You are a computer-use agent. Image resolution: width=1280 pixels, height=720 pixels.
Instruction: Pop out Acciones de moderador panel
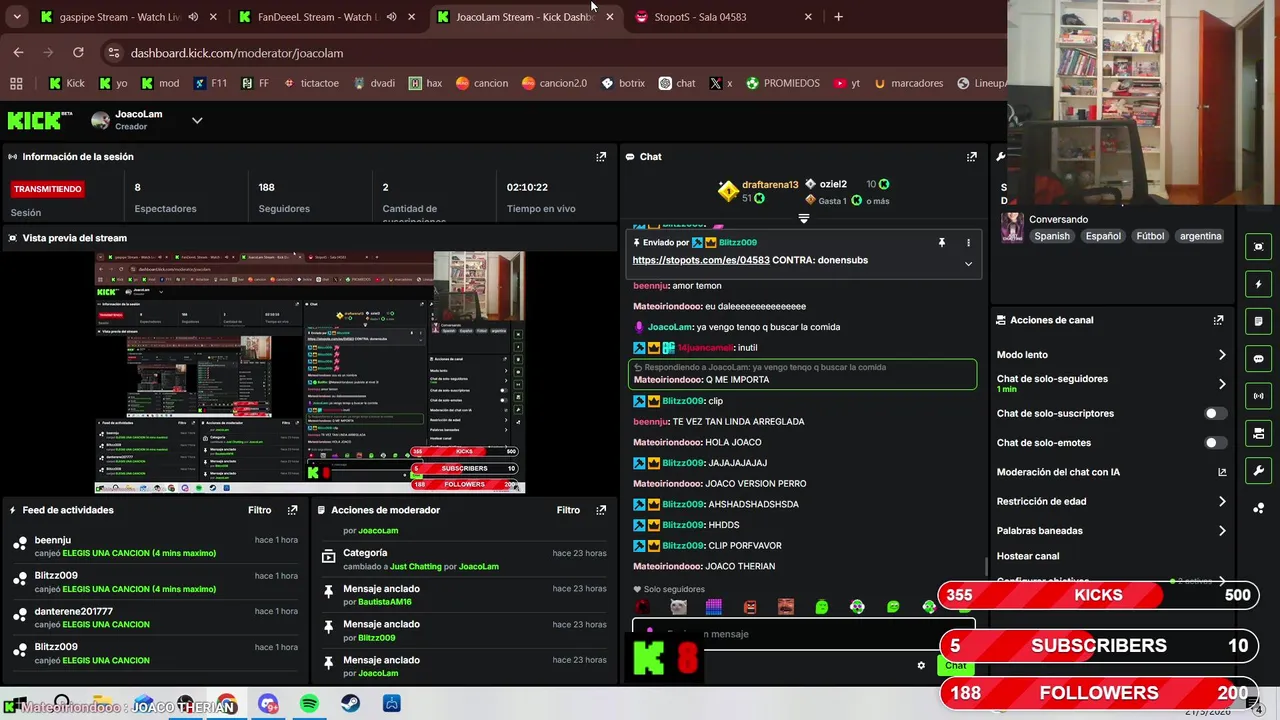[x=601, y=510]
